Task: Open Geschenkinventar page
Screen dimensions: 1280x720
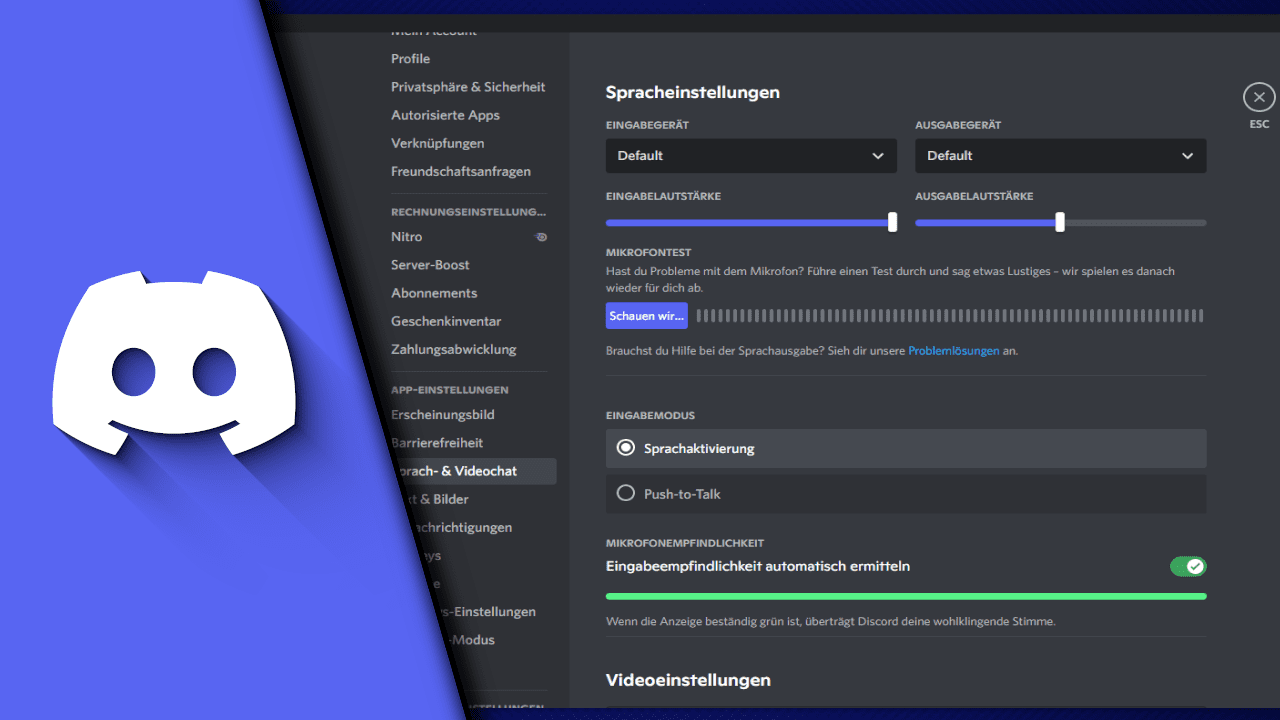Action: click(446, 321)
